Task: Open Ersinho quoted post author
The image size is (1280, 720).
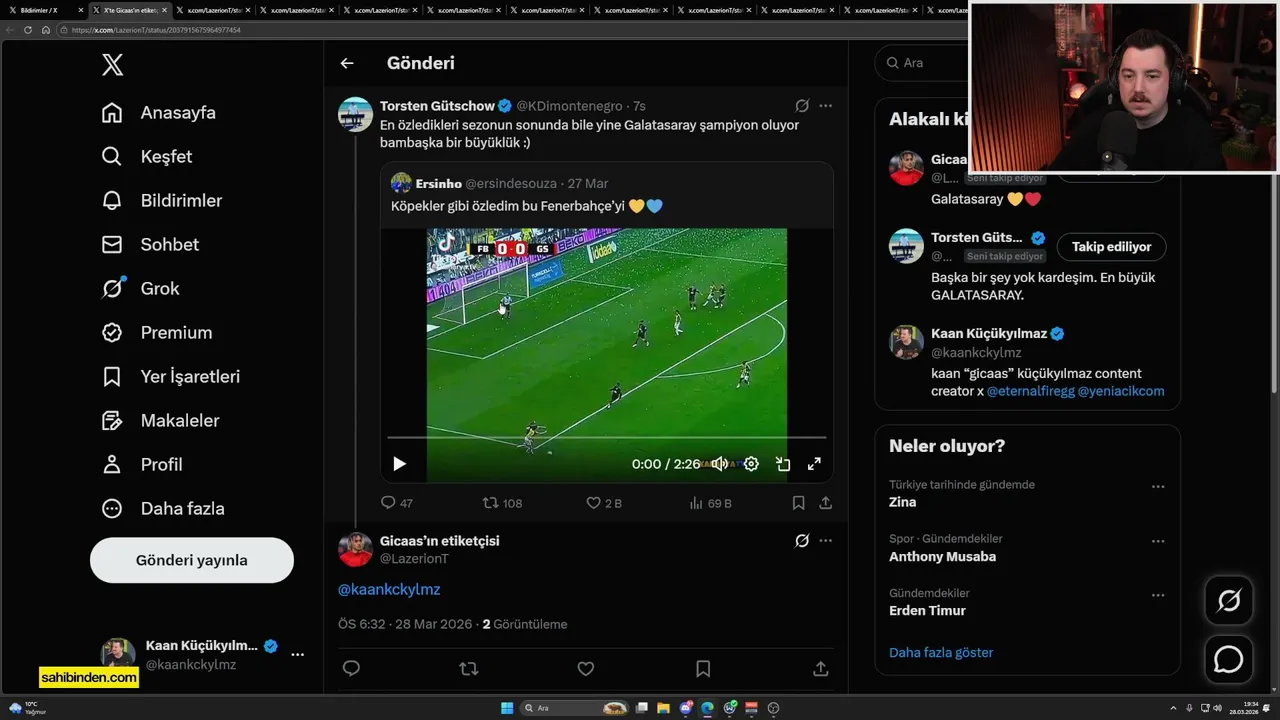Action: 439,183
